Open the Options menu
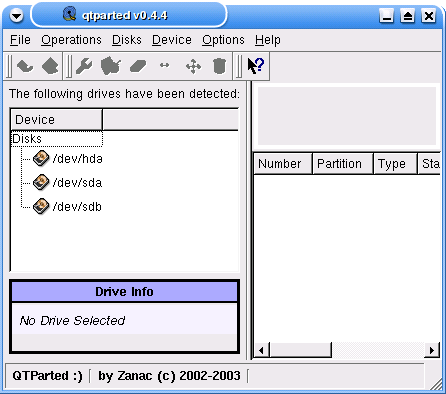Image resolution: width=446 pixels, height=394 pixels. [223, 40]
